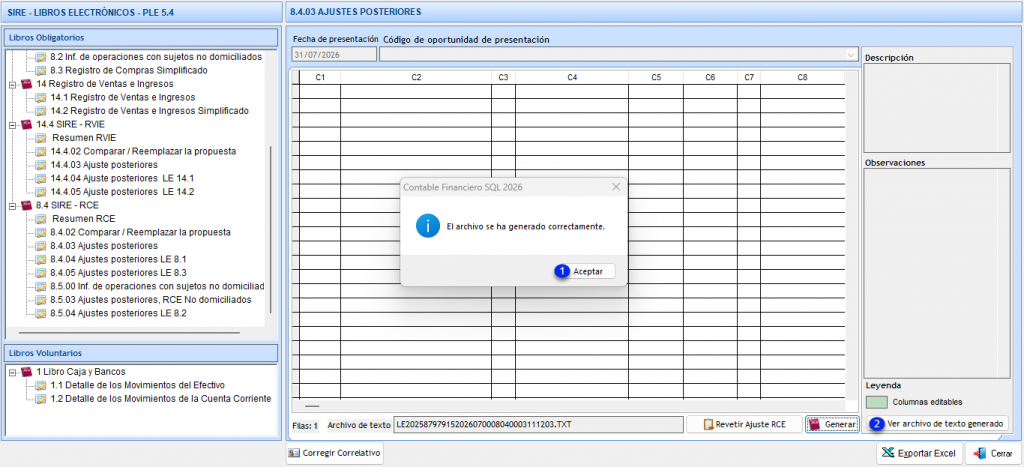Click icon beside 14.4.02 Comparar / Reemplazar
1024x467 pixels.
(40, 151)
